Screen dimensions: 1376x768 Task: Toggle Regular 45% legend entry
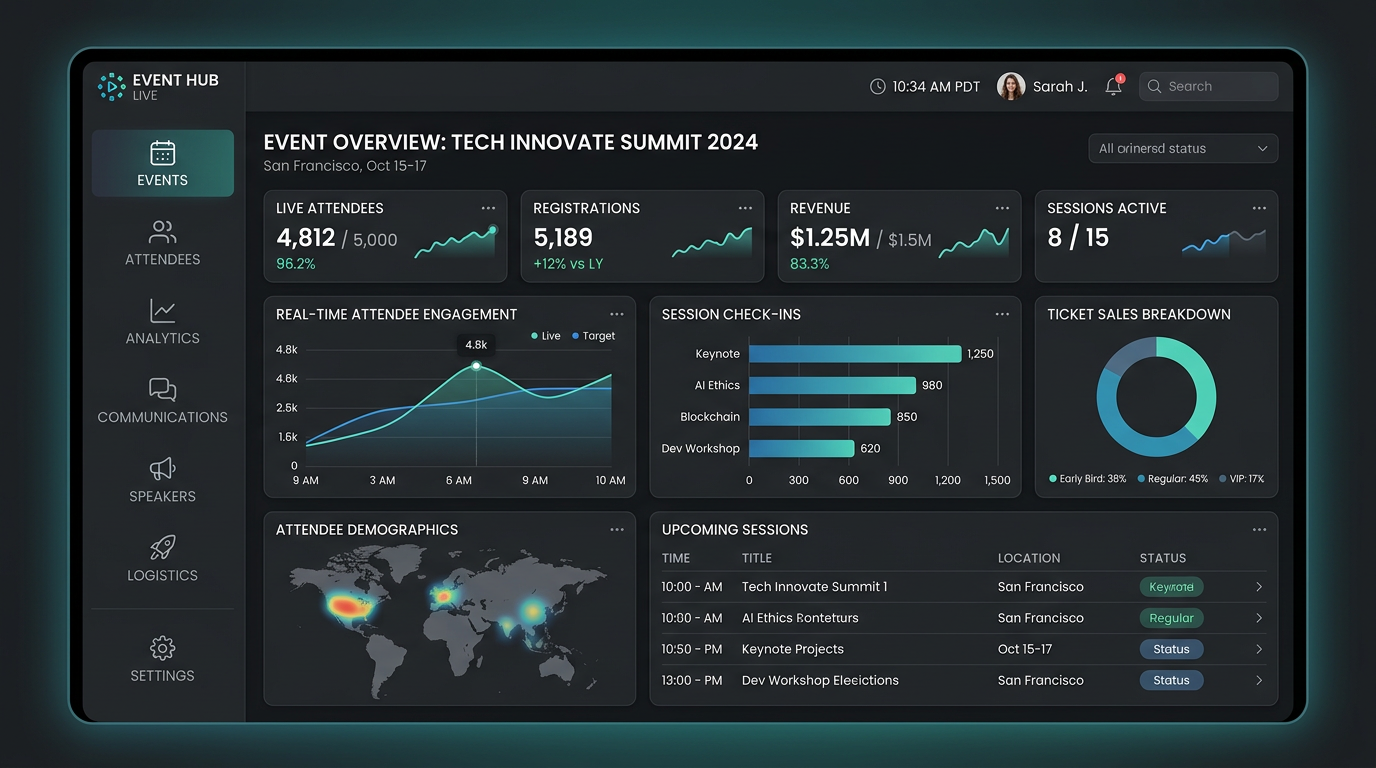(x=1173, y=479)
